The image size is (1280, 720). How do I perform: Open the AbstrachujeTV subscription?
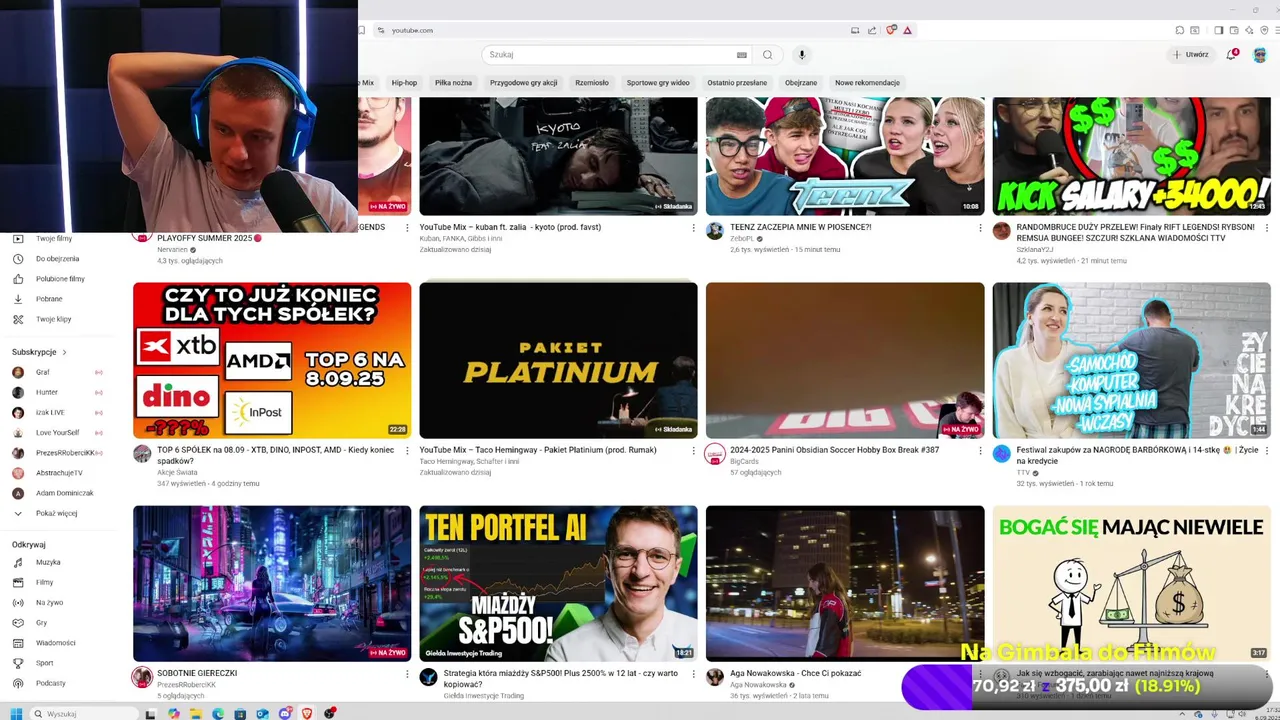(x=57, y=473)
